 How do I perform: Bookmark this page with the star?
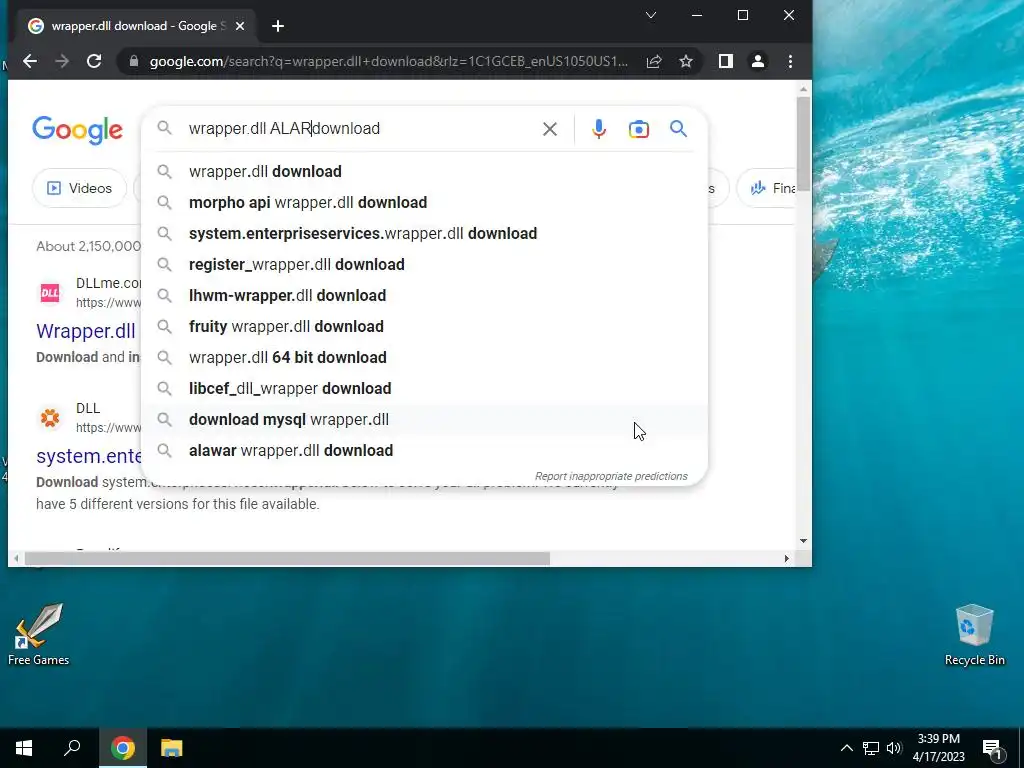(x=686, y=61)
